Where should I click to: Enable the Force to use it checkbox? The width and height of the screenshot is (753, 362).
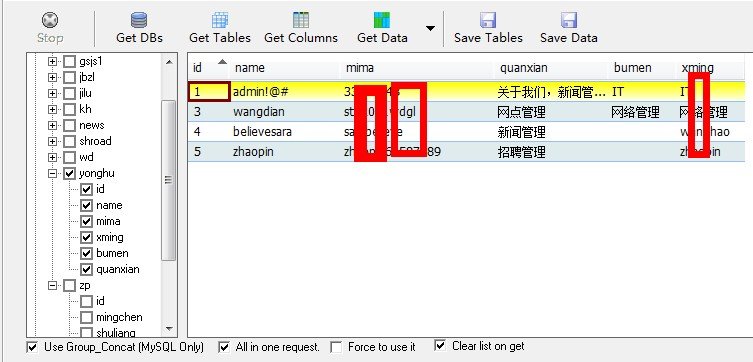[337, 347]
